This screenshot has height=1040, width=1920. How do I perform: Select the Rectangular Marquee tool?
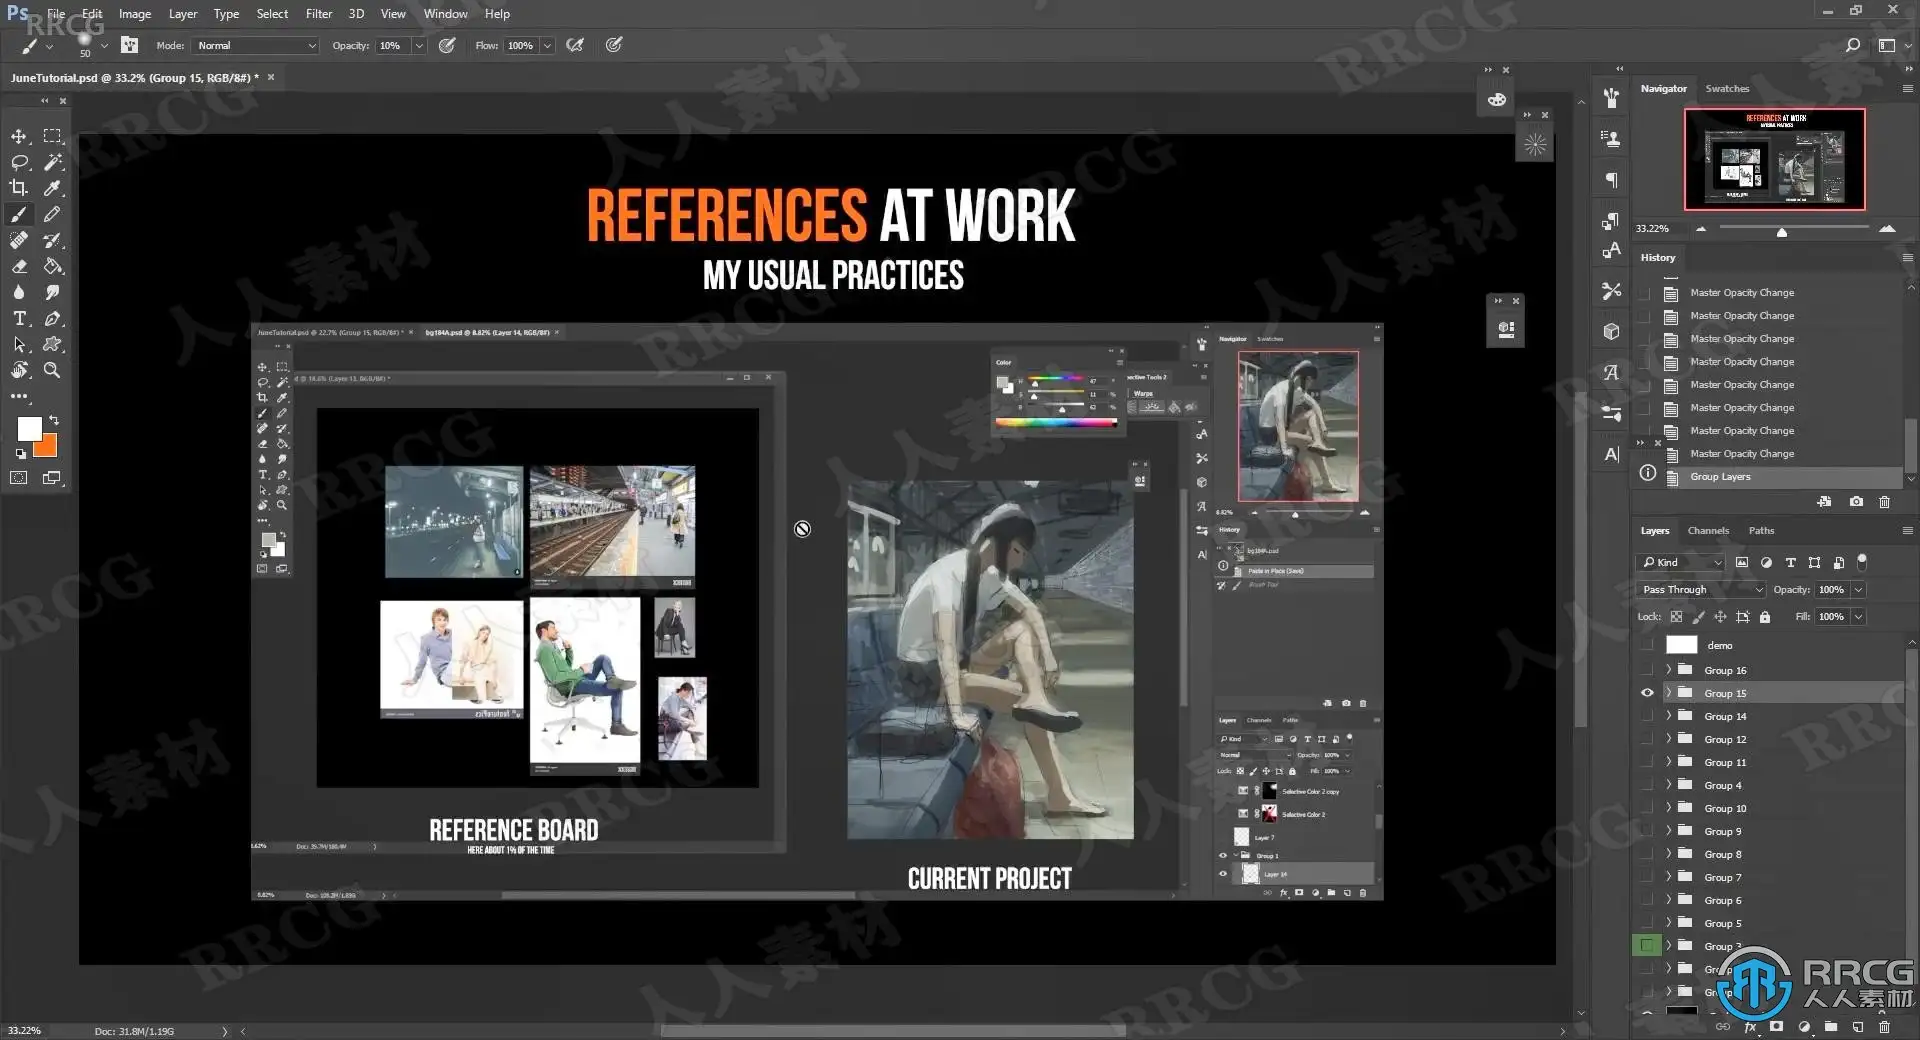tap(52, 136)
